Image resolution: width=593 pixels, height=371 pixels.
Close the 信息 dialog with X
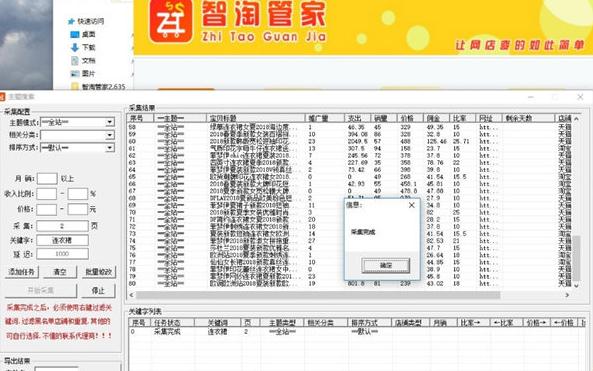[412, 205]
